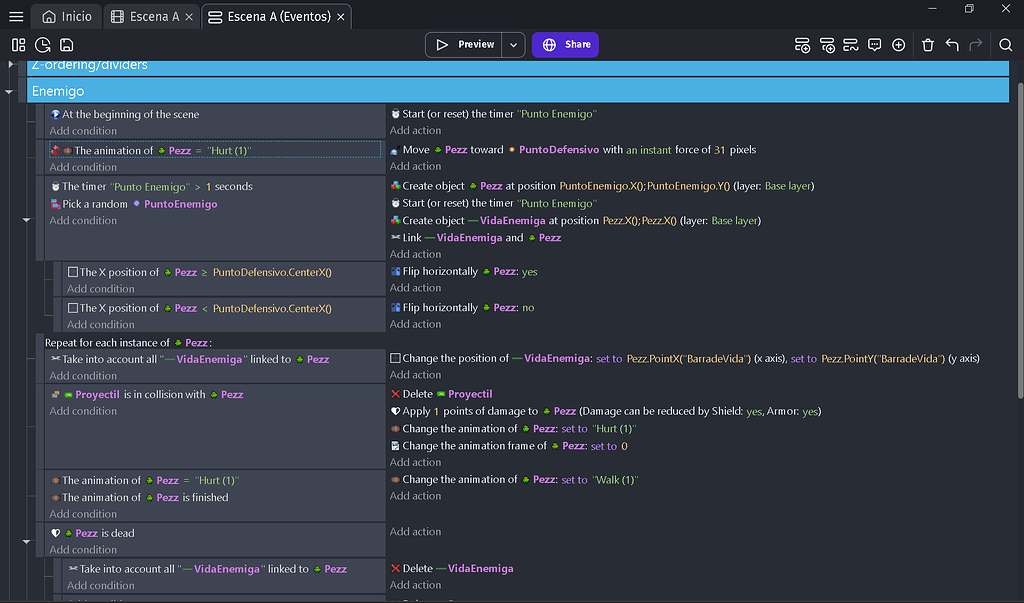Open the version history clock icon
This screenshot has height=603, width=1024.
coord(42,44)
